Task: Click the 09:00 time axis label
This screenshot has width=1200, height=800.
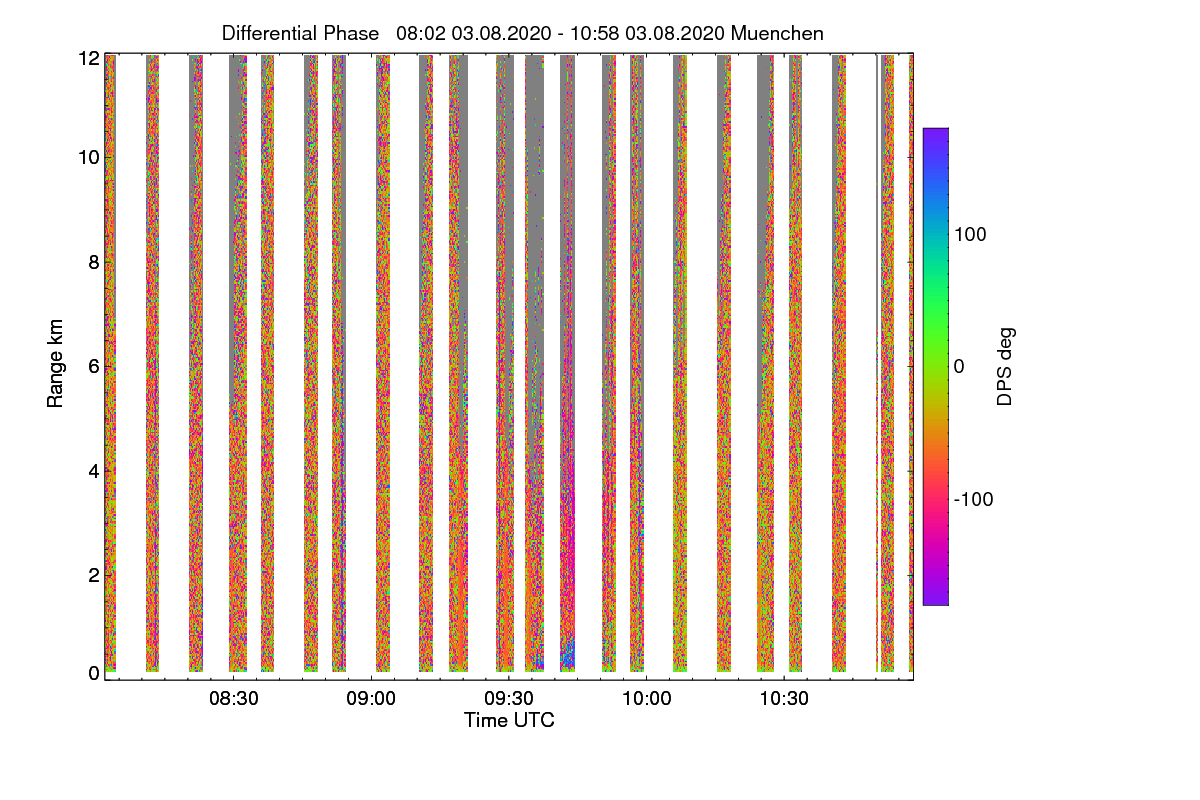Action: [x=371, y=700]
